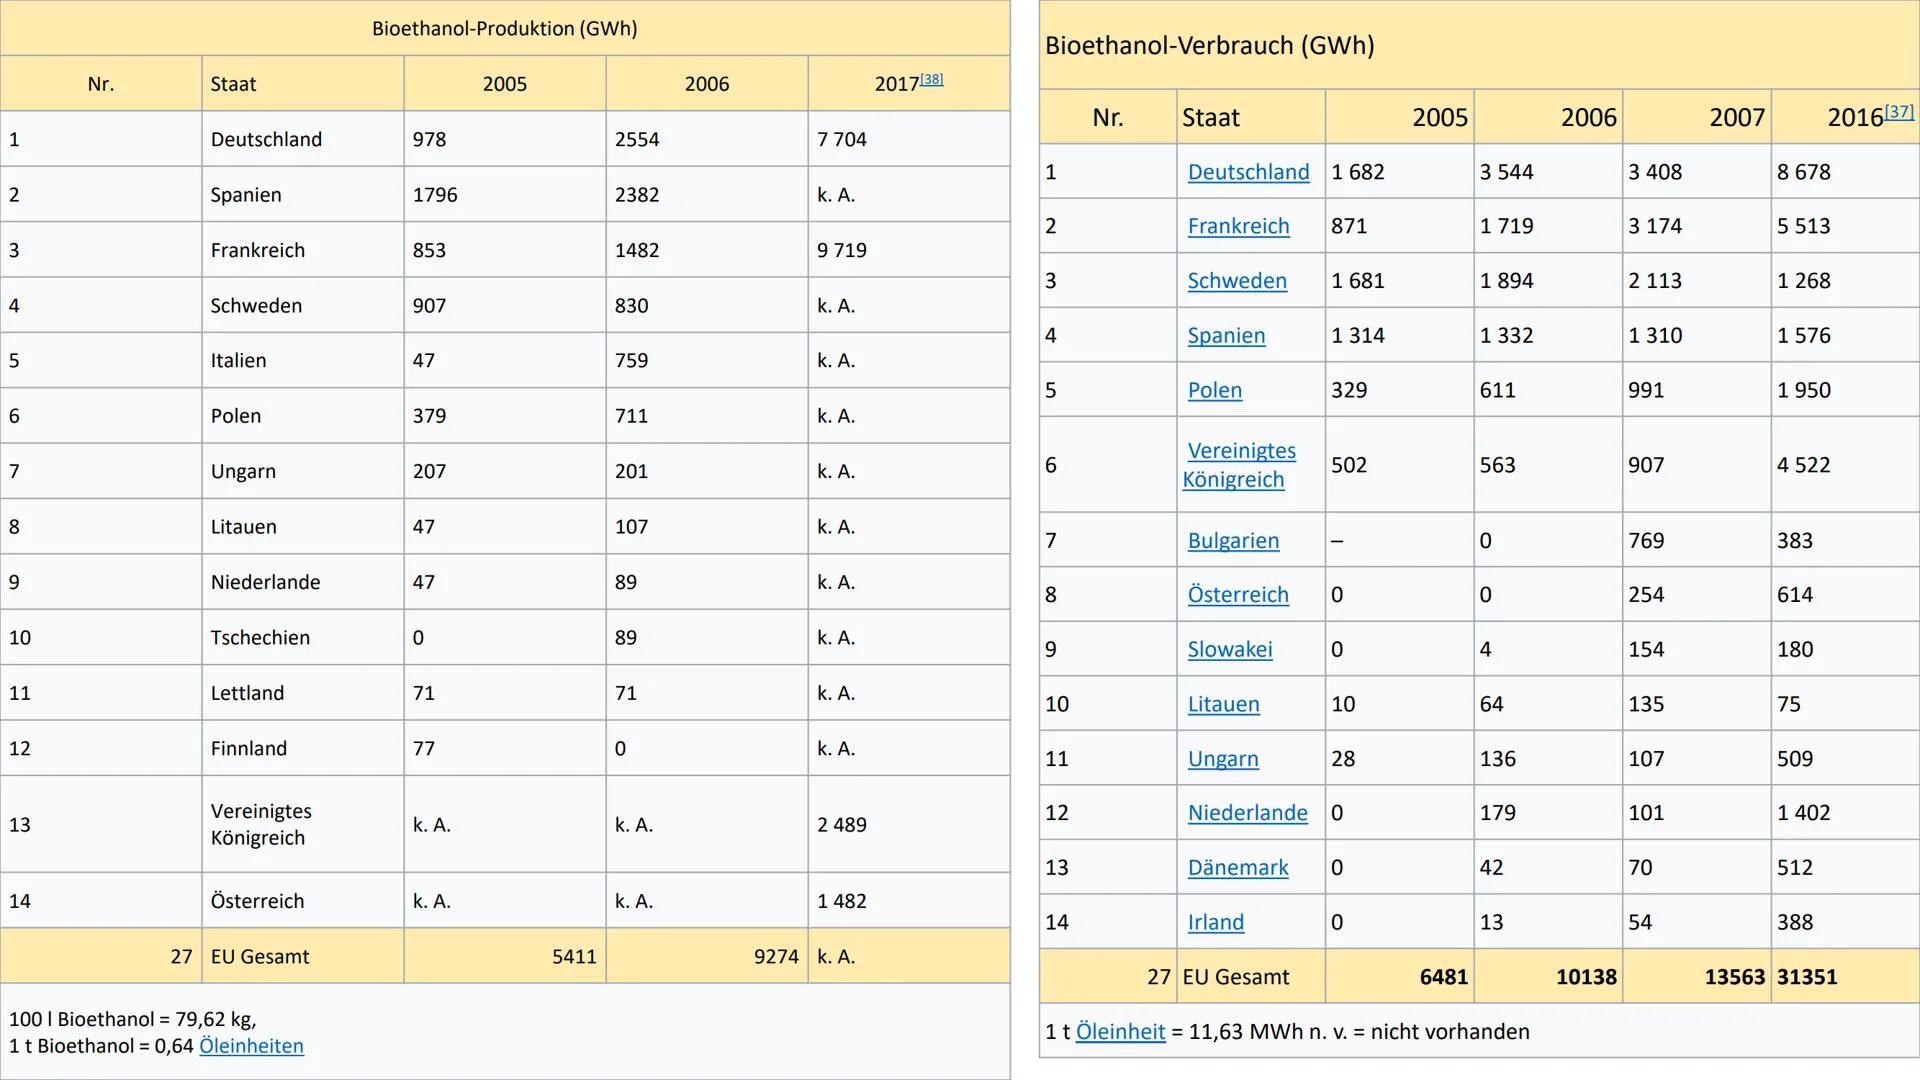1920x1080 pixels.
Task: Open the Spanien link in Verbrauch table
Action: 1226,336
